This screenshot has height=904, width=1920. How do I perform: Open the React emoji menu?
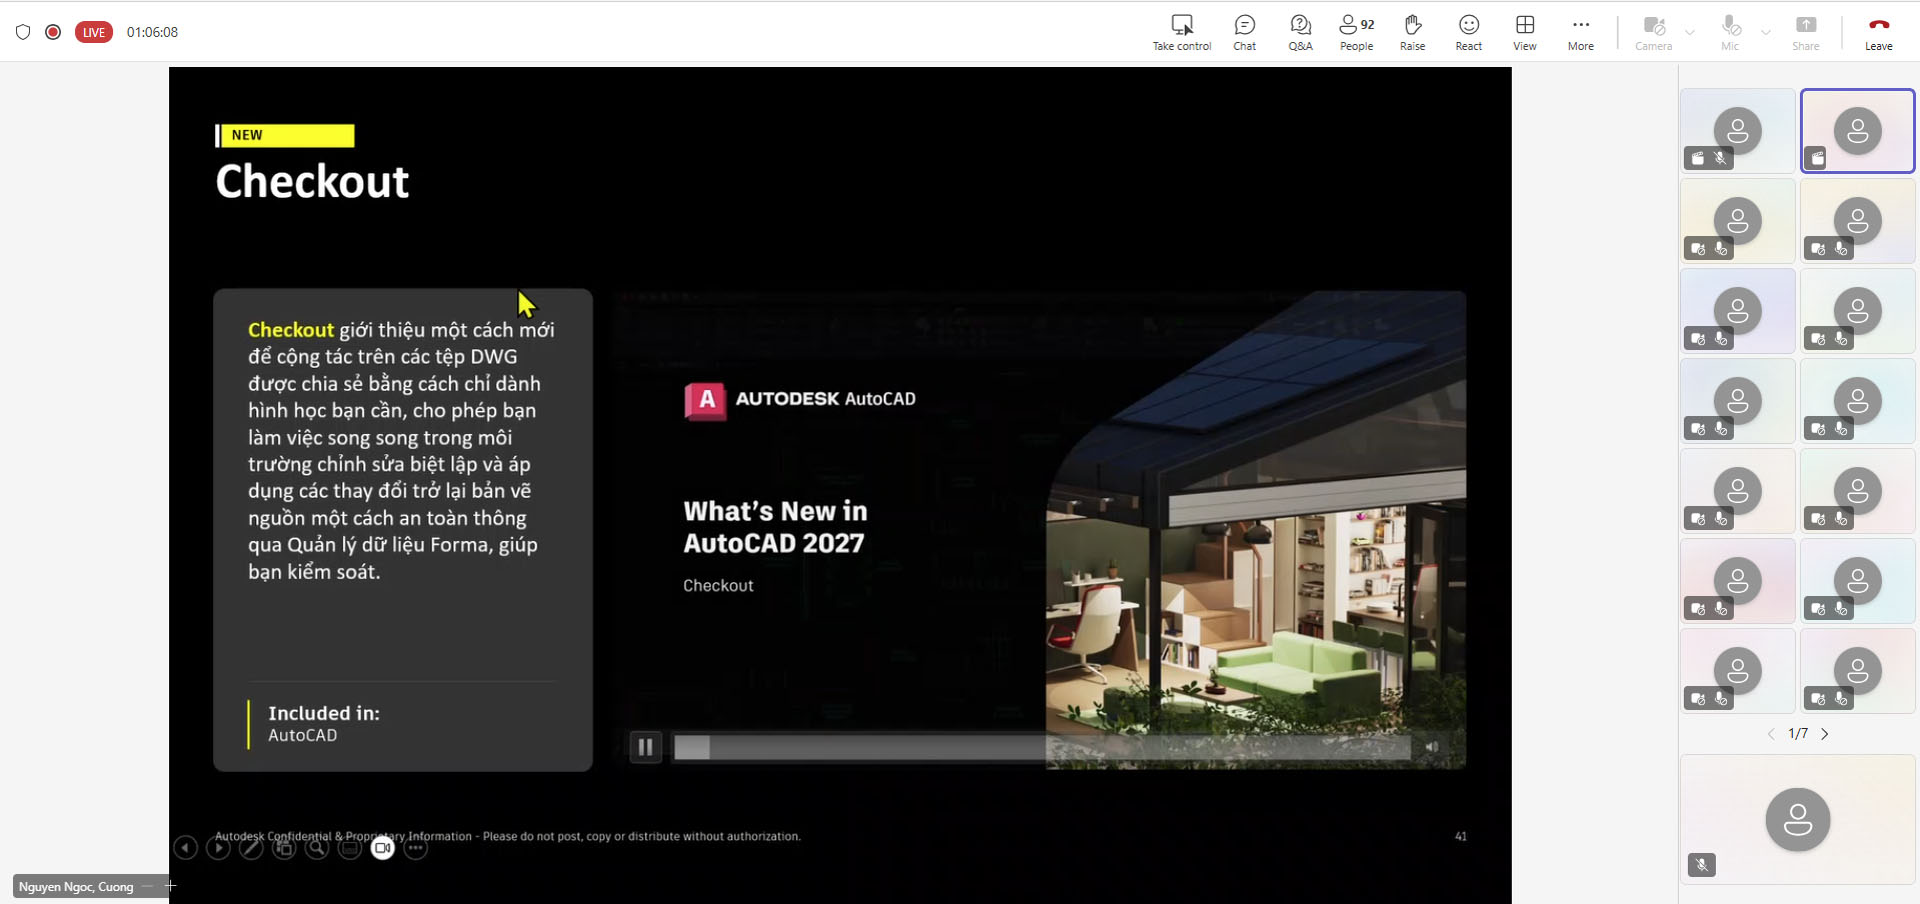coord(1468,32)
